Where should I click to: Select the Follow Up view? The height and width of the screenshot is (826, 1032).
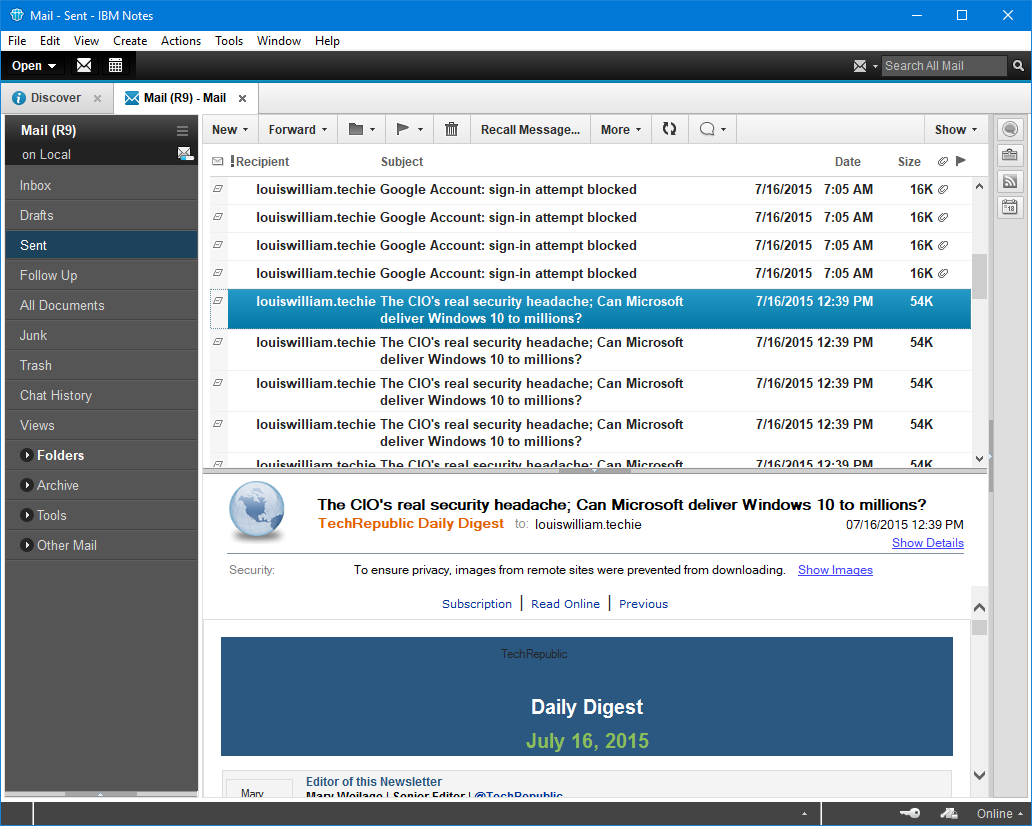coord(101,275)
